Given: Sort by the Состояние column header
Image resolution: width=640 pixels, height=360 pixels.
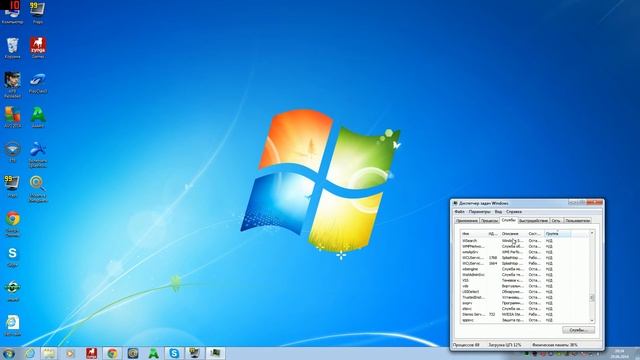Looking at the screenshot, I should 536,234.
